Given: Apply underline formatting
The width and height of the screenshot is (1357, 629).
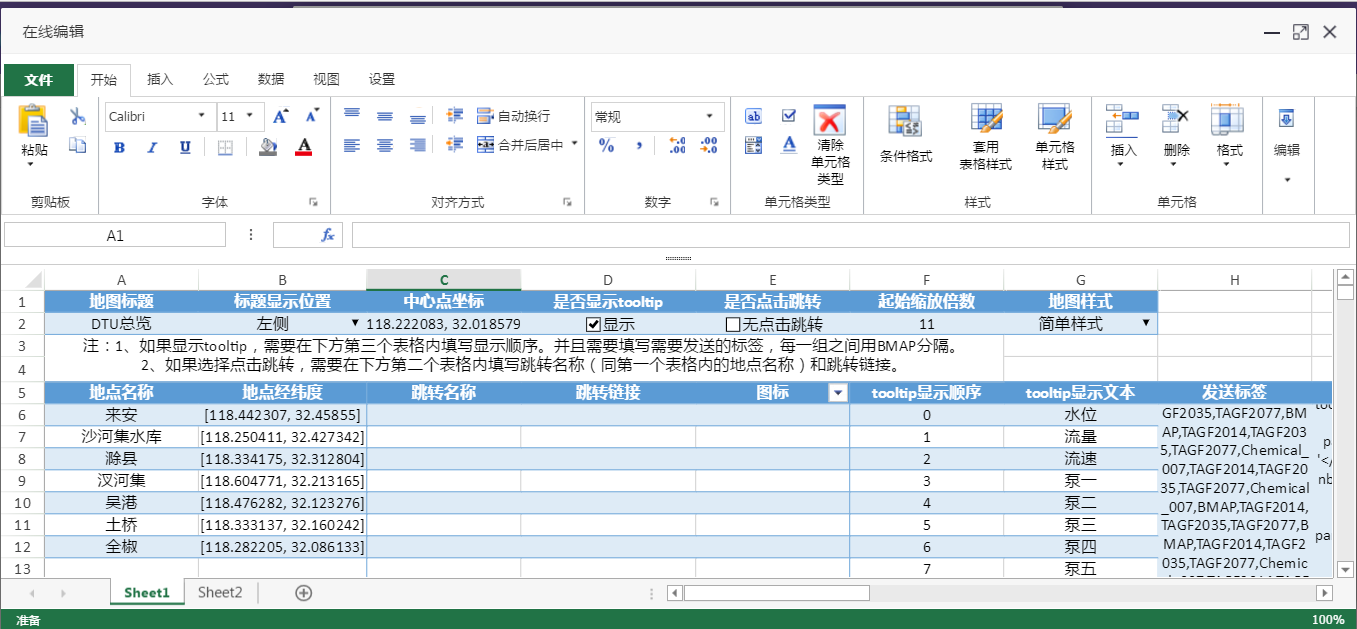Looking at the screenshot, I should tap(185, 147).
